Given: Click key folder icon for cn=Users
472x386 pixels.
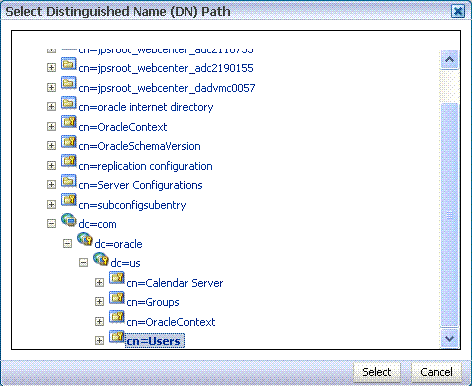Looking at the screenshot, I should [117, 336].
